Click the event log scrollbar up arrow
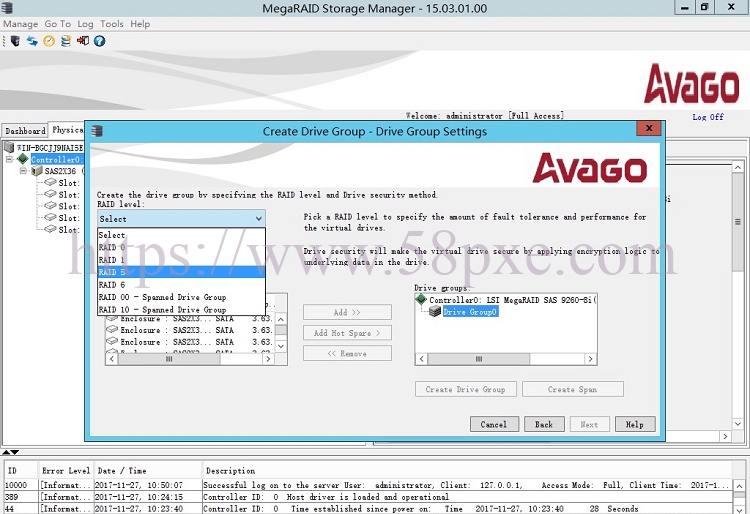The height and width of the screenshot is (514, 750). tap(739, 486)
